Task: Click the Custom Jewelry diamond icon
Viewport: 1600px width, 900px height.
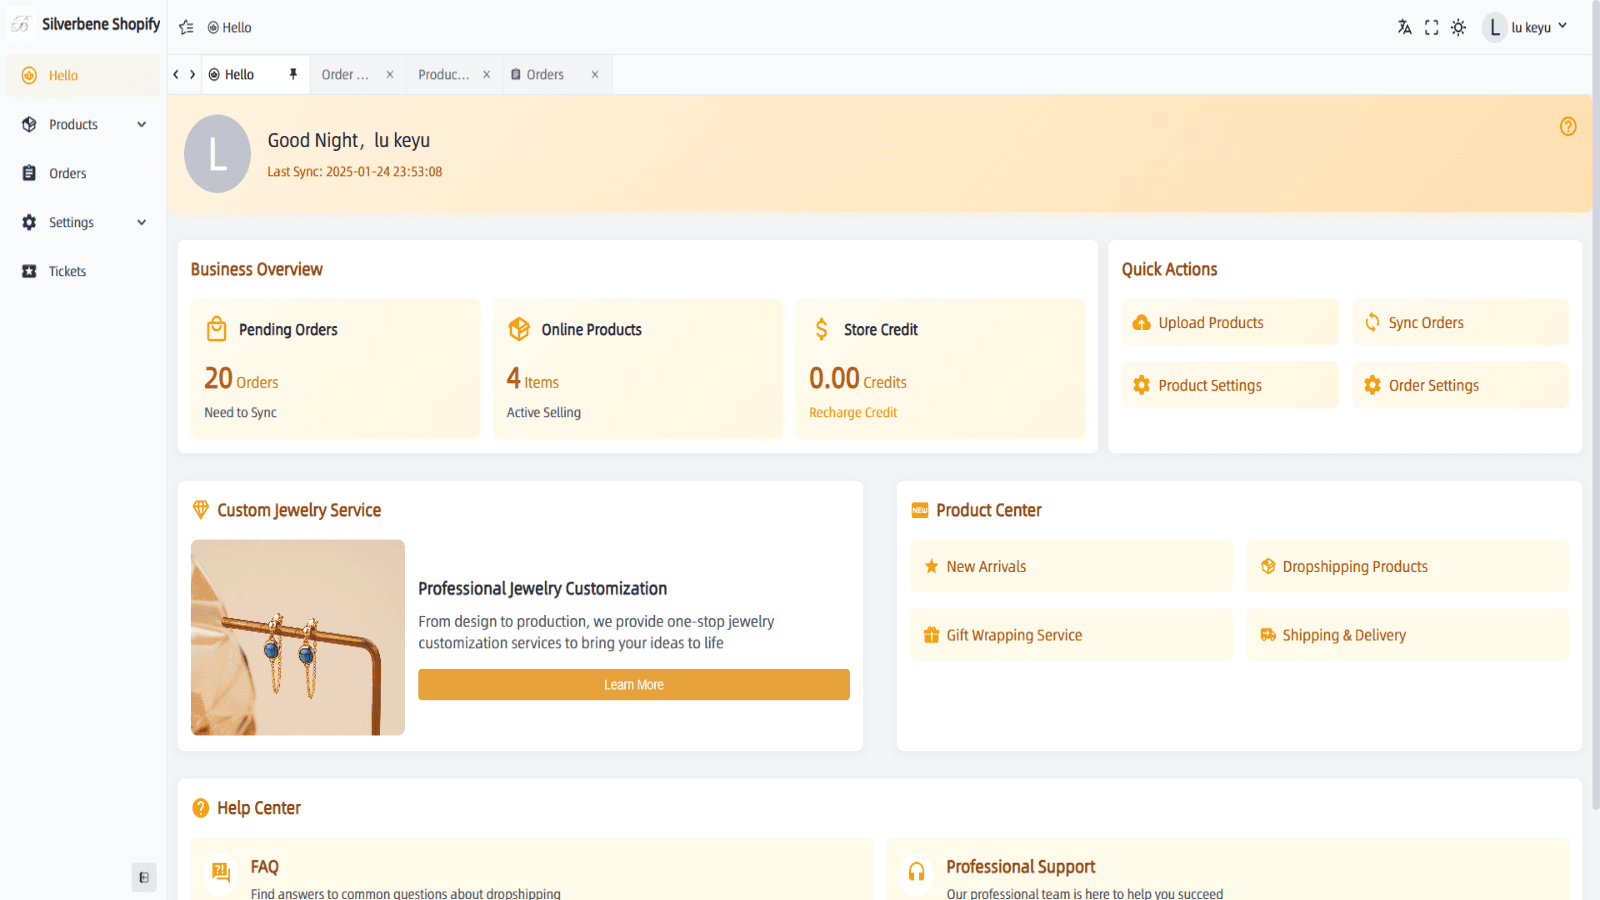Action: (x=201, y=510)
